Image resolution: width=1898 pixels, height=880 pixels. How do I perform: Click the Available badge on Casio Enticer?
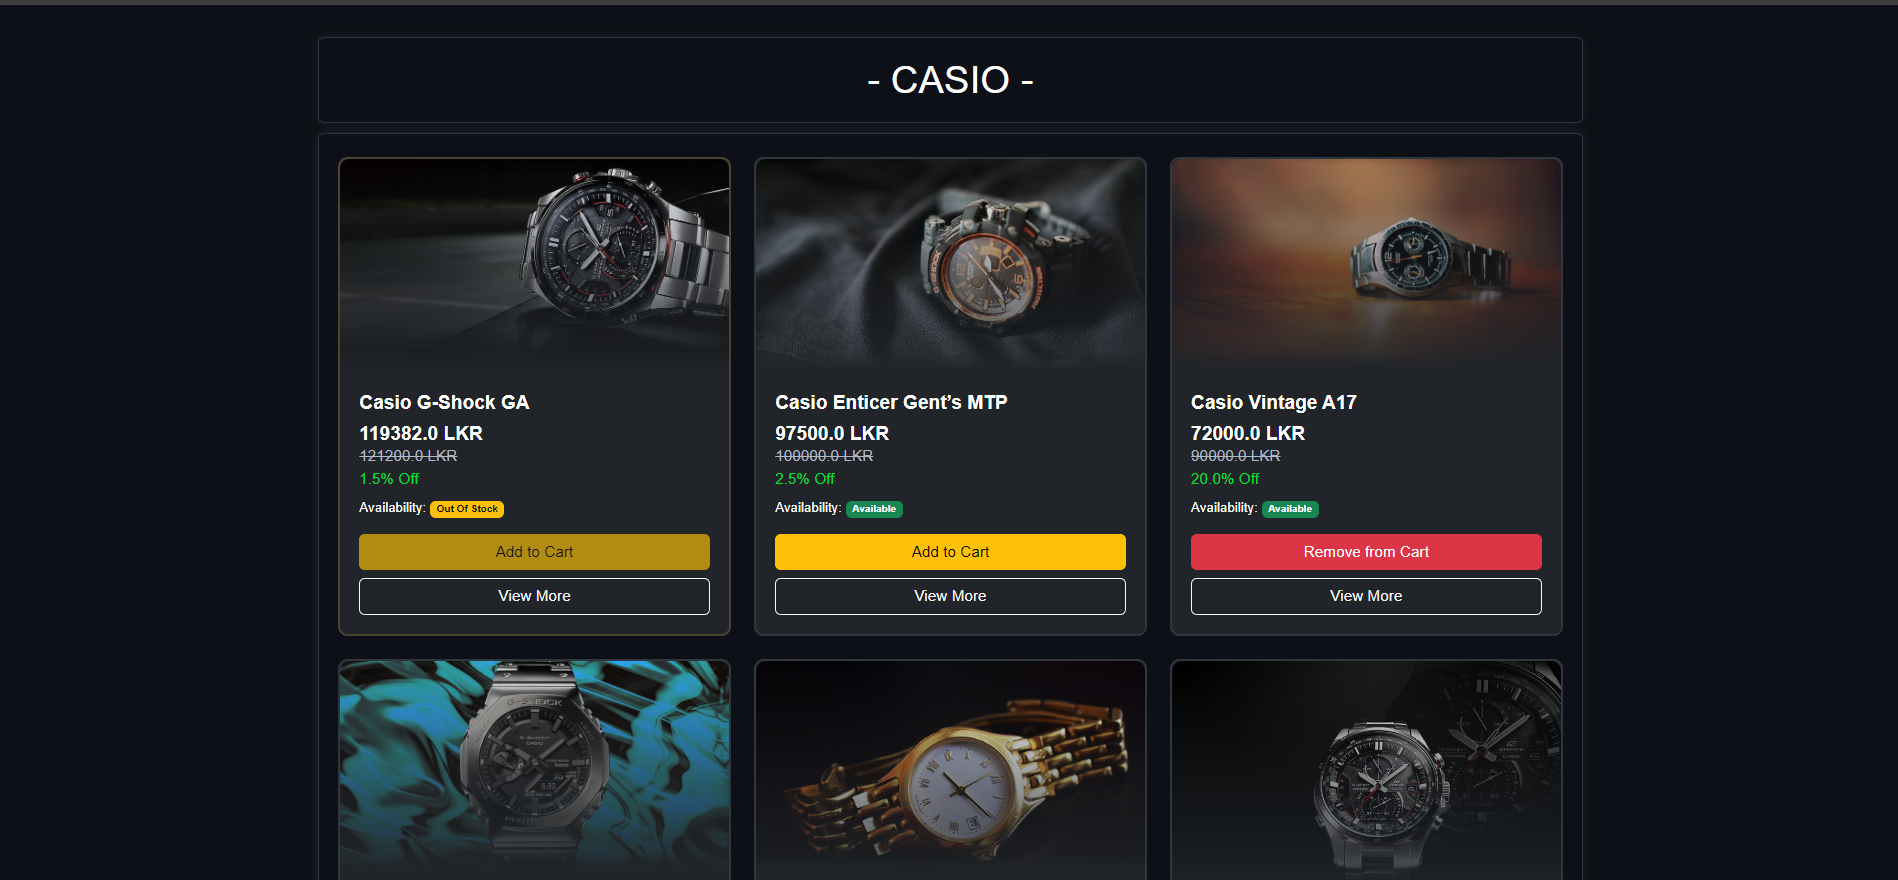(x=874, y=509)
